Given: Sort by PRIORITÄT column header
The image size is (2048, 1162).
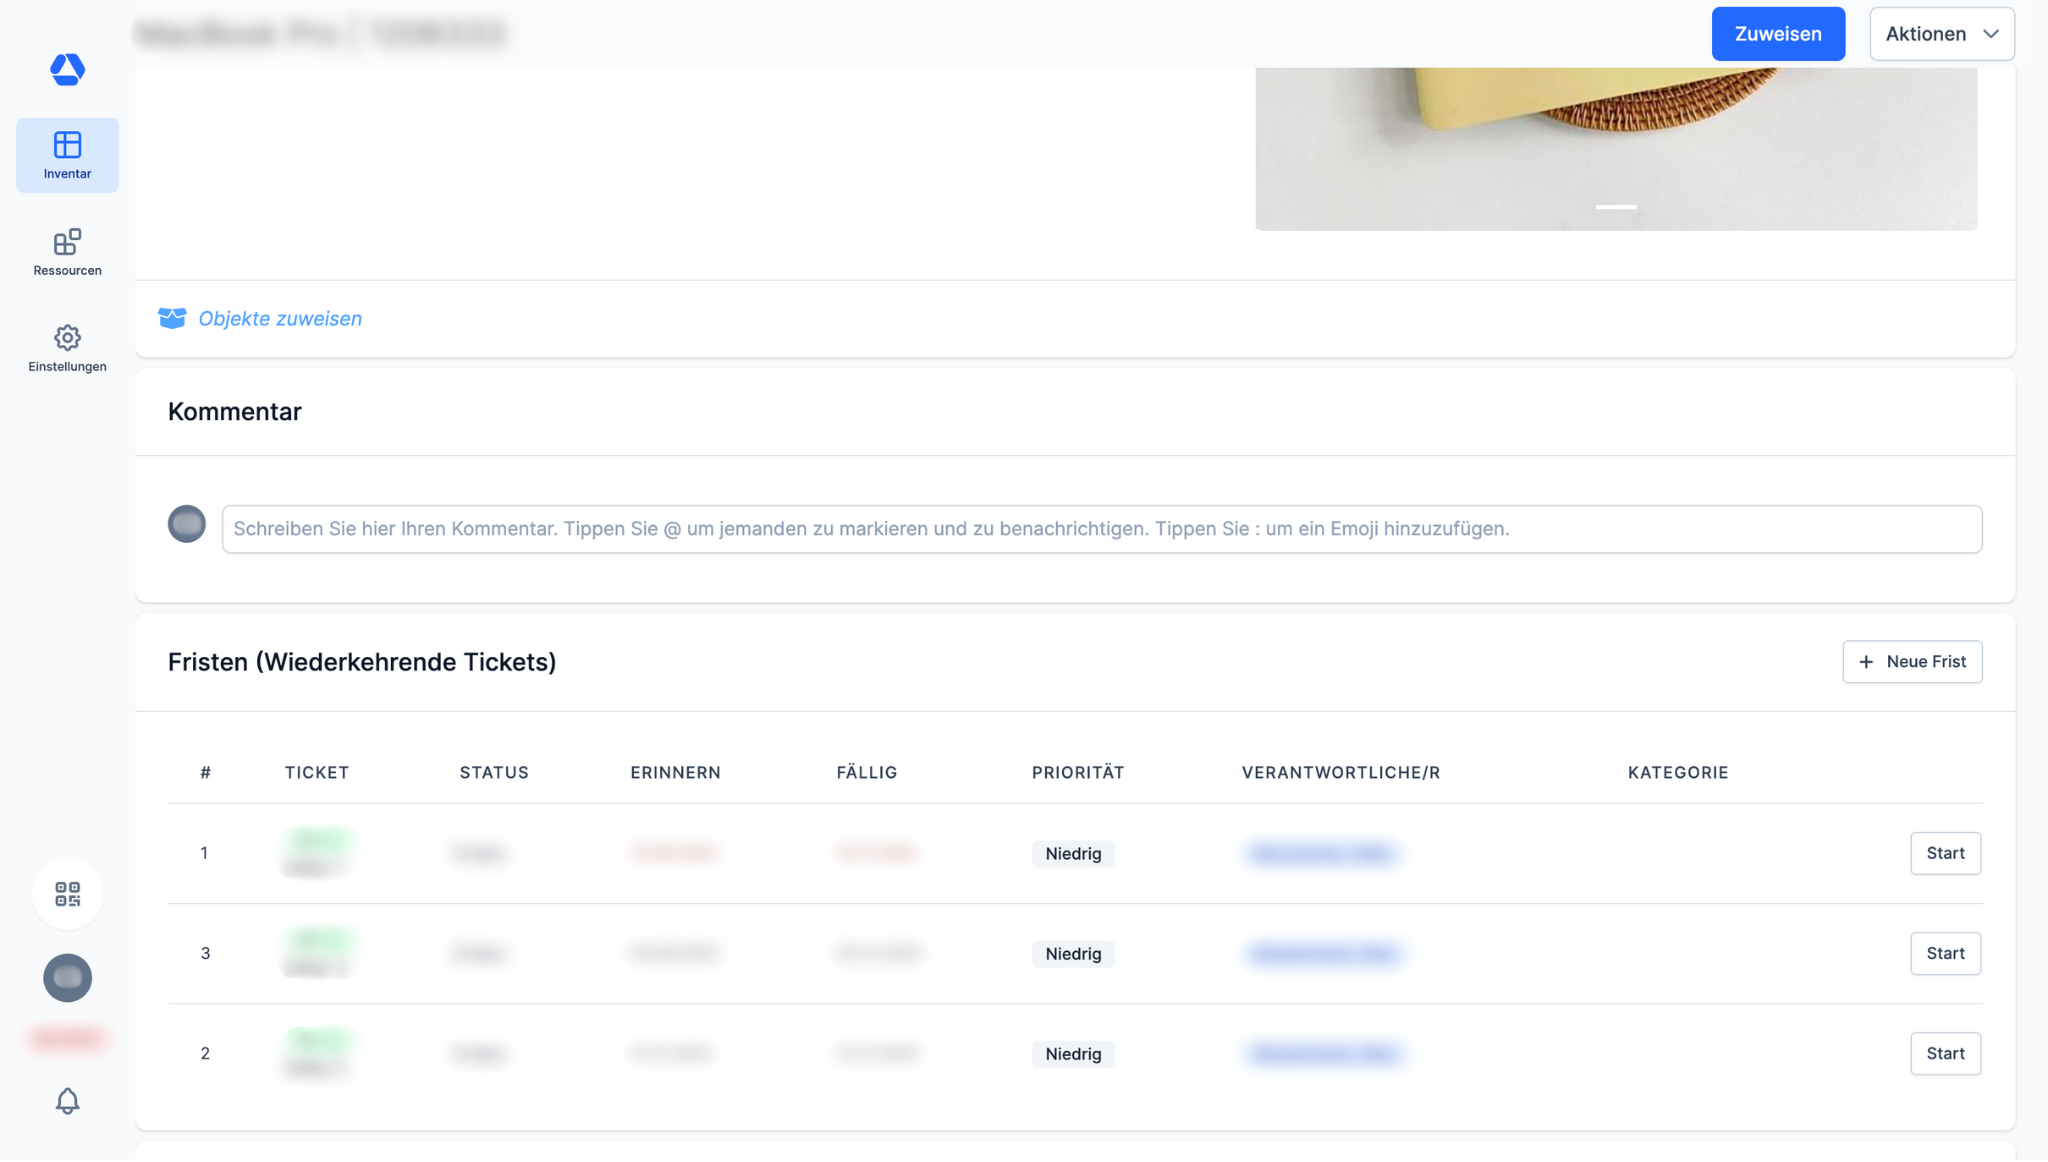Looking at the screenshot, I should (x=1077, y=772).
